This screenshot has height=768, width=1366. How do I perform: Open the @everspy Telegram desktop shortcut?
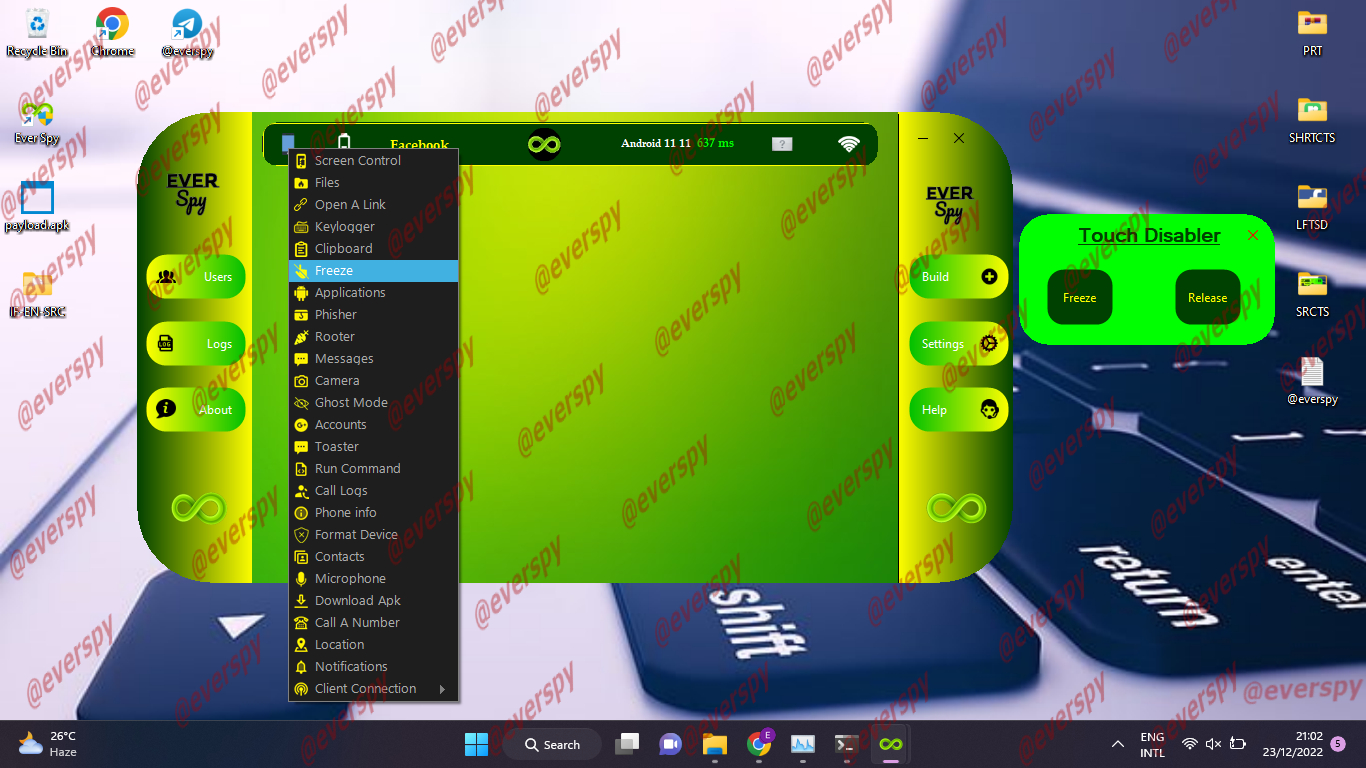(x=187, y=34)
